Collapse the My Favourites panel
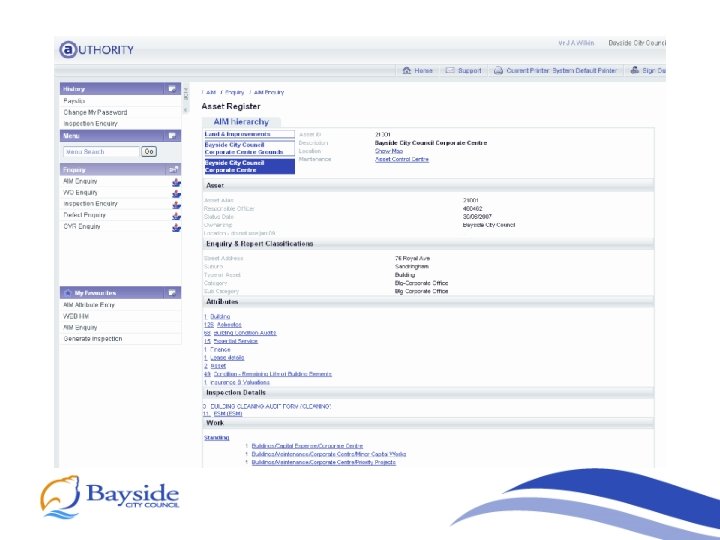Viewport: 720px width, 540px height. [x=172, y=292]
